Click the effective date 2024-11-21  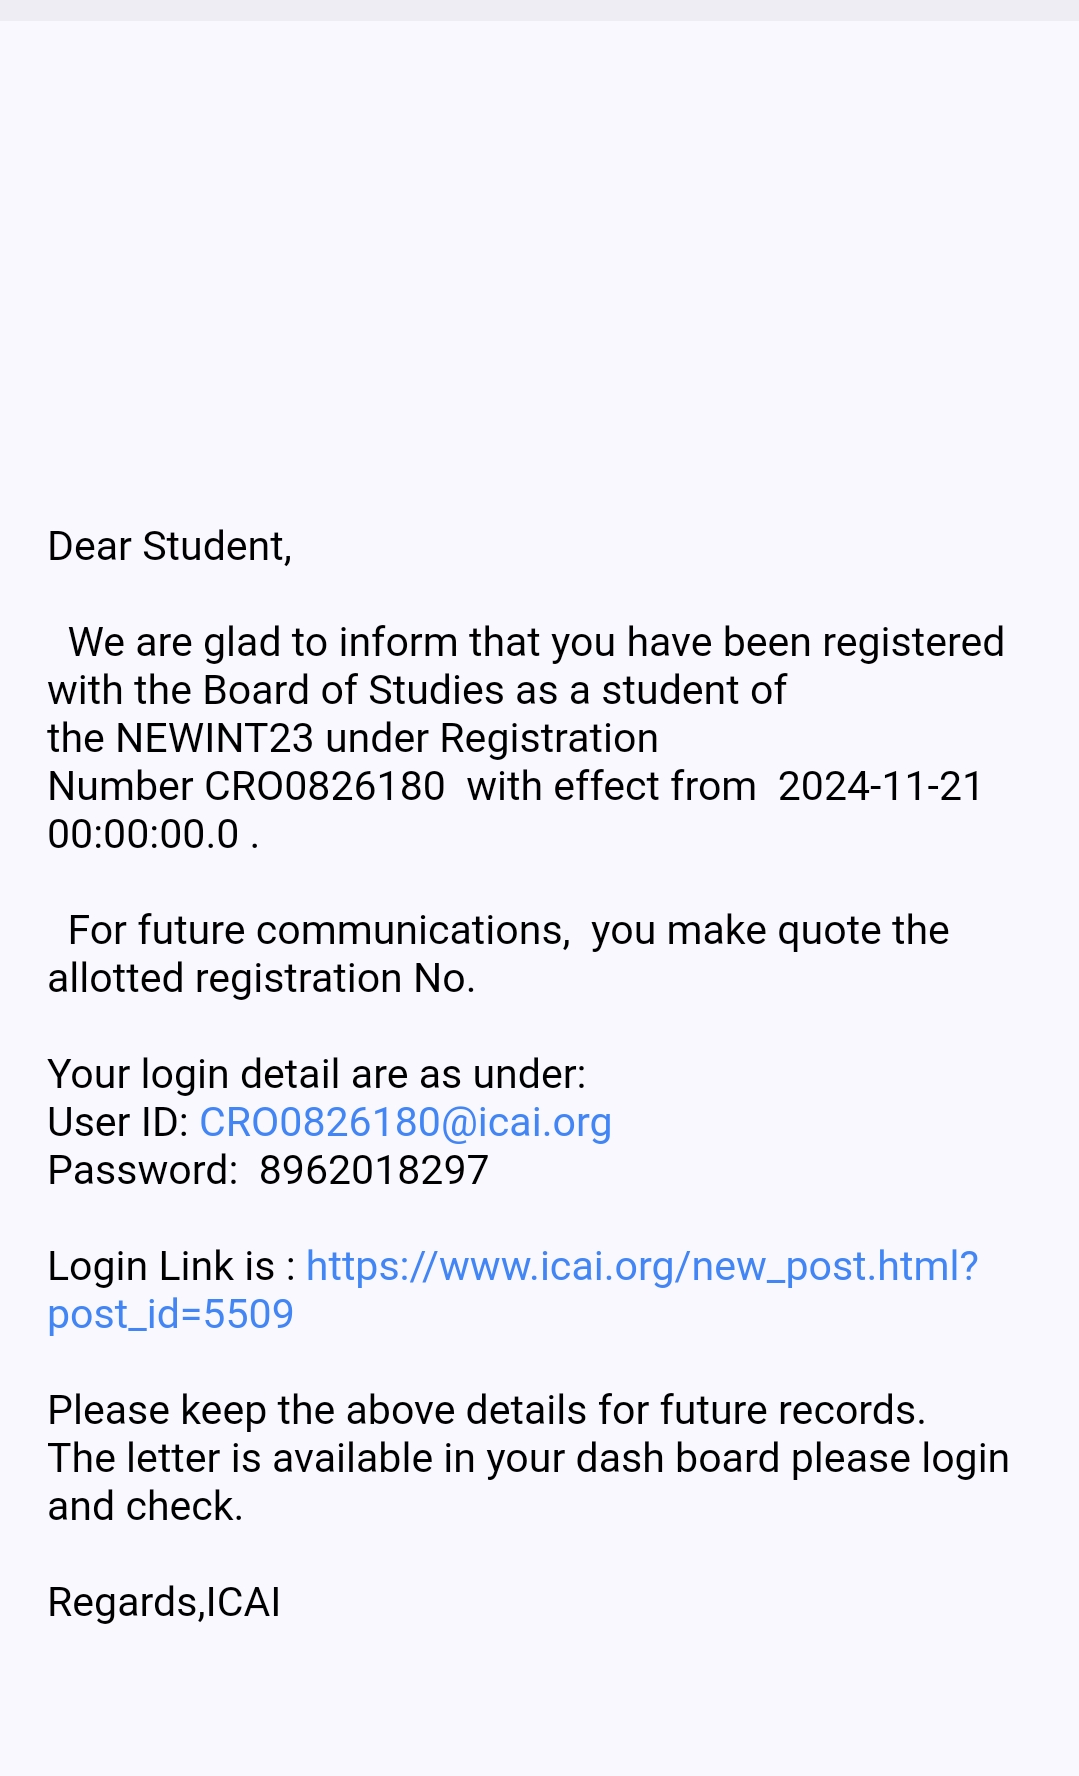(x=880, y=786)
